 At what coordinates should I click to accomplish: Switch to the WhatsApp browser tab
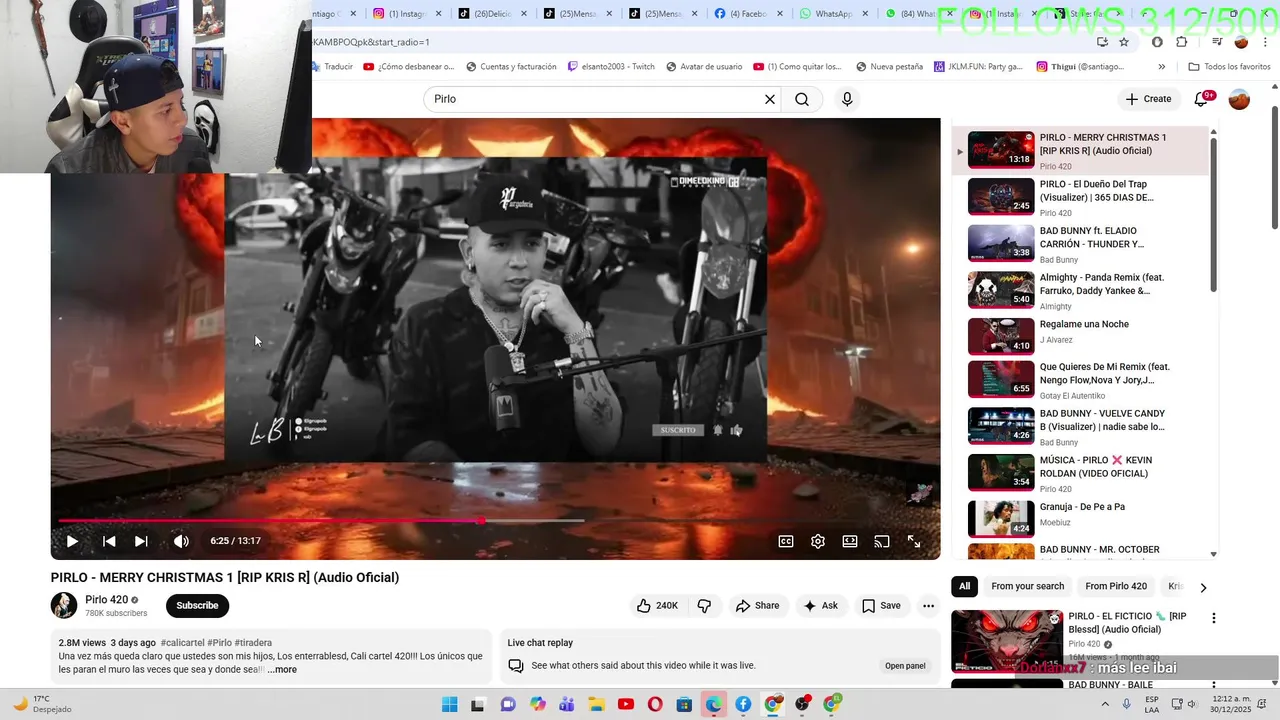pyautogui.click(x=834, y=14)
